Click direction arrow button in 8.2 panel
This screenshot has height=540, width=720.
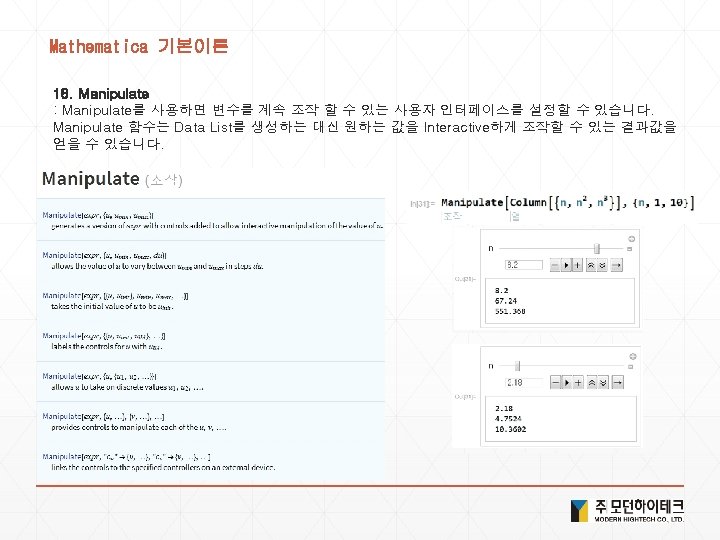[x=617, y=265]
